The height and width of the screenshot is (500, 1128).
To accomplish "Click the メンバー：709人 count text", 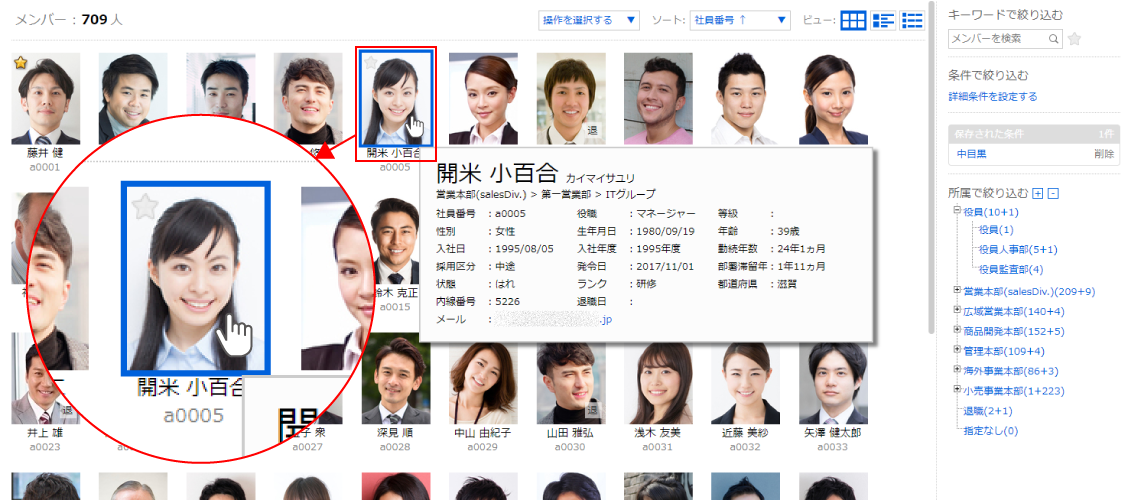I will tap(69, 19).
